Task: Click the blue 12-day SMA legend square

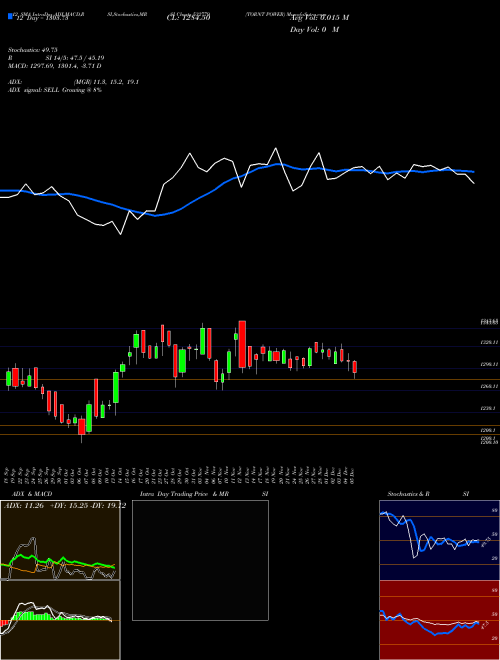Action: [10, 17]
